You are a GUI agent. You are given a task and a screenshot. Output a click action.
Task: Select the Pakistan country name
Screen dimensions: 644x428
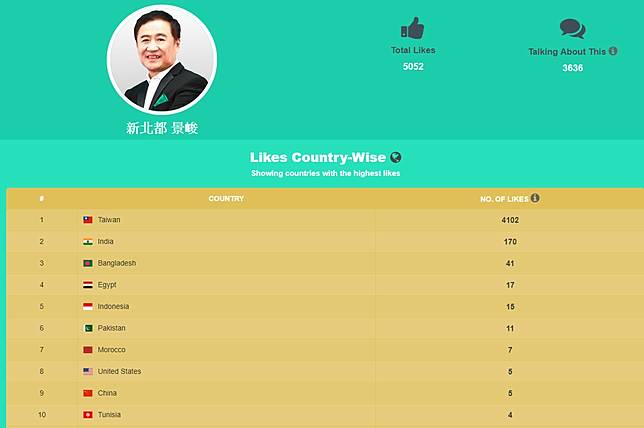(x=111, y=328)
